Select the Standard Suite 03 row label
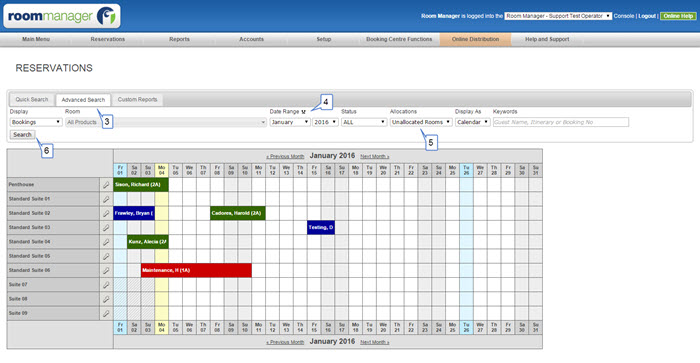The height and width of the screenshot is (363, 700). click(x=53, y=227)
